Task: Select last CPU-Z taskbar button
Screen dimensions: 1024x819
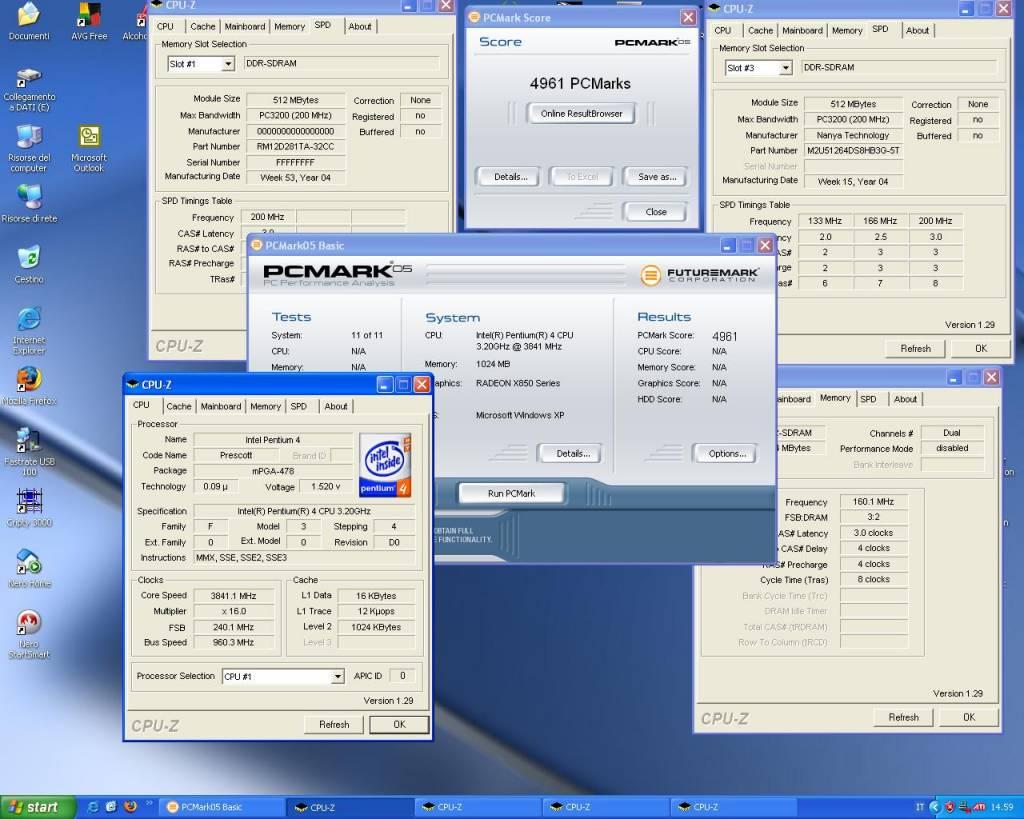Action: click(733, 807)
